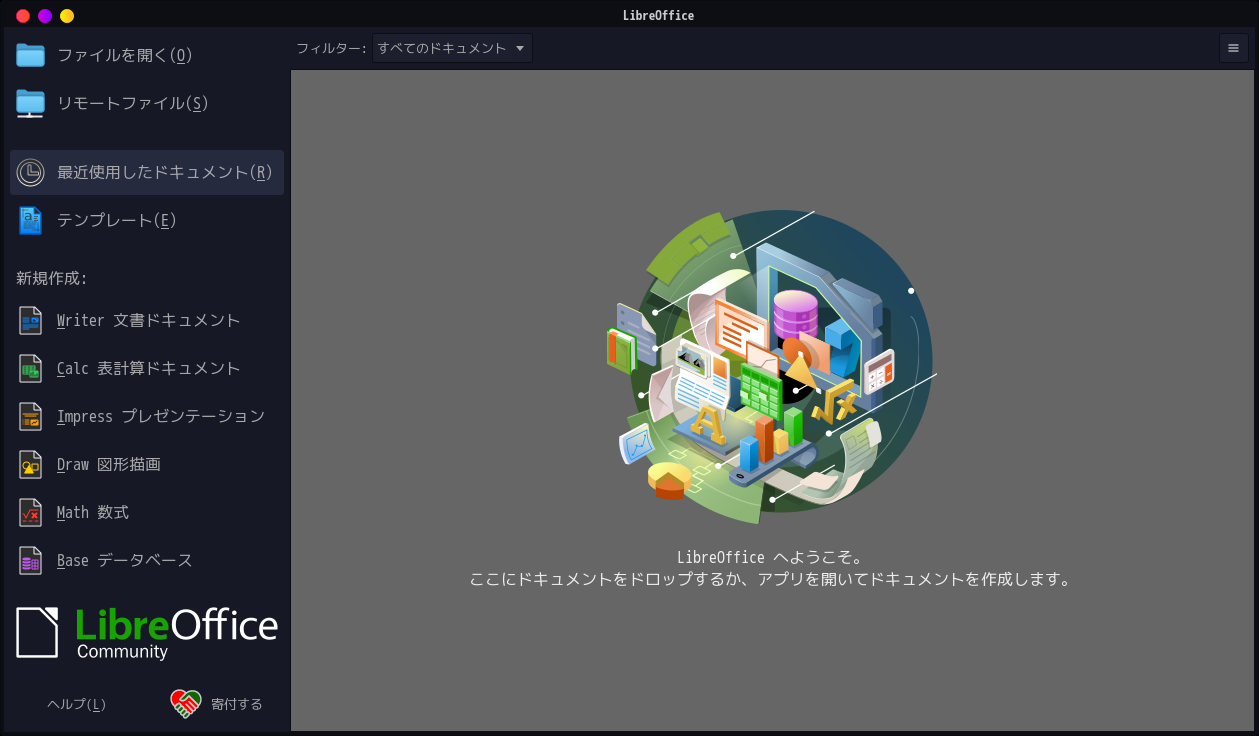This screenshot has height=736, width=1259.
Task: Click the LibreOffice Community logo
Action: [147, 633]
